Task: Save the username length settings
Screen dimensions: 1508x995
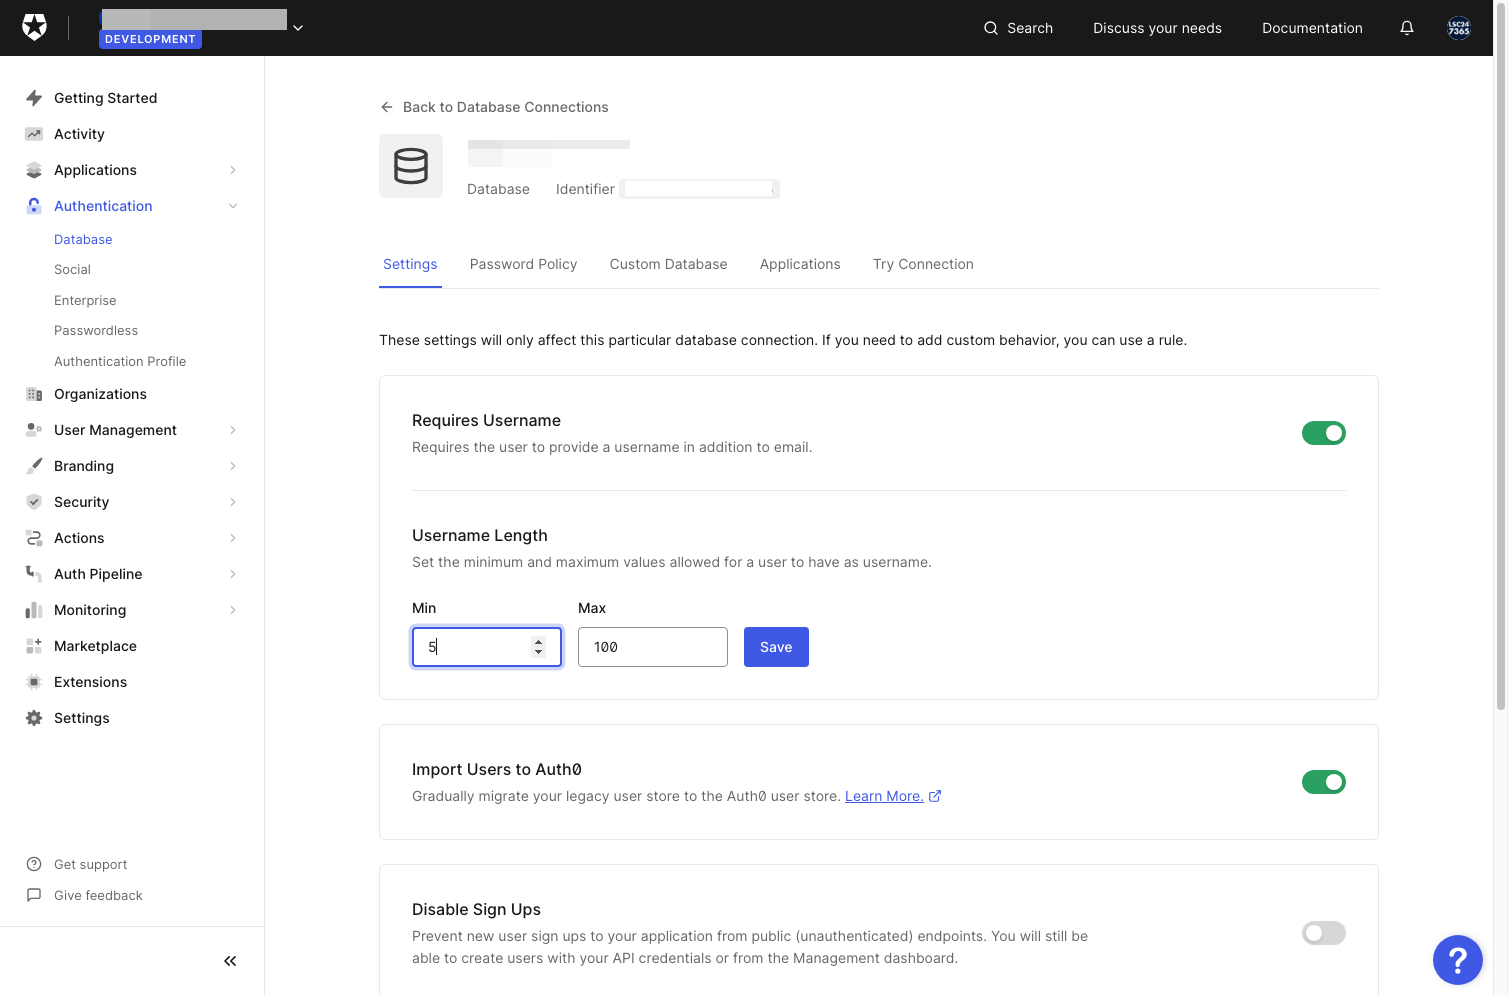Action: point(776,647)
